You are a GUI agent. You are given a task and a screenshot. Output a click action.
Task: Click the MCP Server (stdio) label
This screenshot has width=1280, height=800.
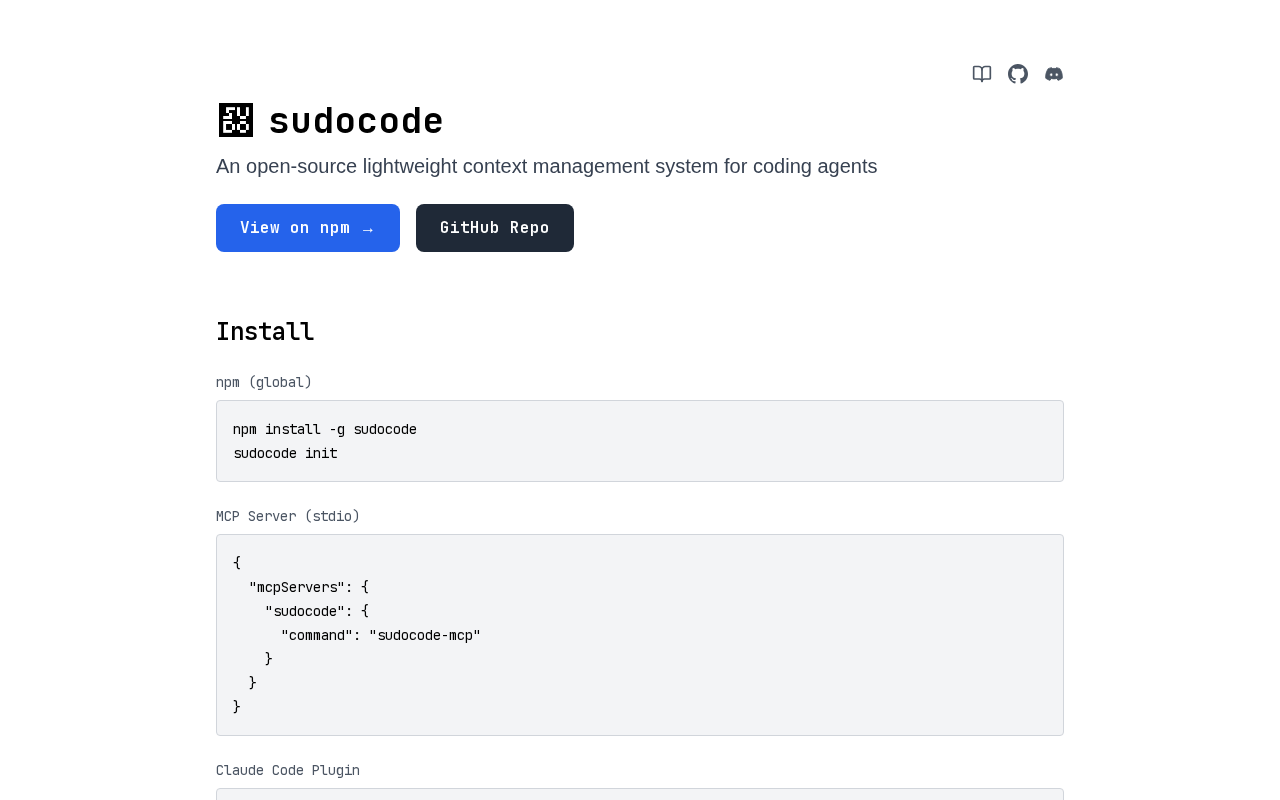click(x=288, y=516)
